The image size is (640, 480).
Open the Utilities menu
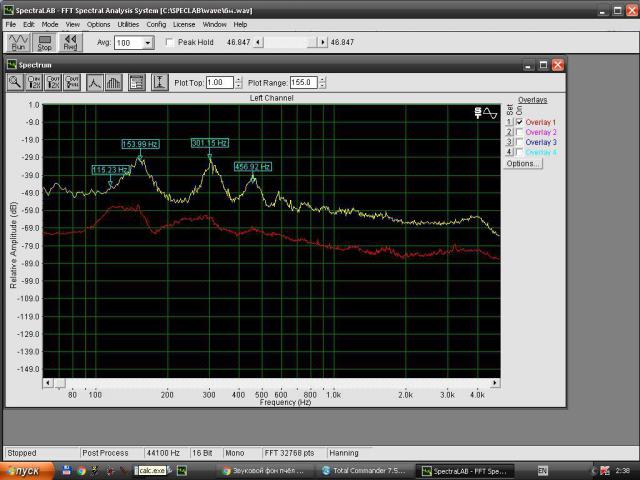(x=128, y=24)
